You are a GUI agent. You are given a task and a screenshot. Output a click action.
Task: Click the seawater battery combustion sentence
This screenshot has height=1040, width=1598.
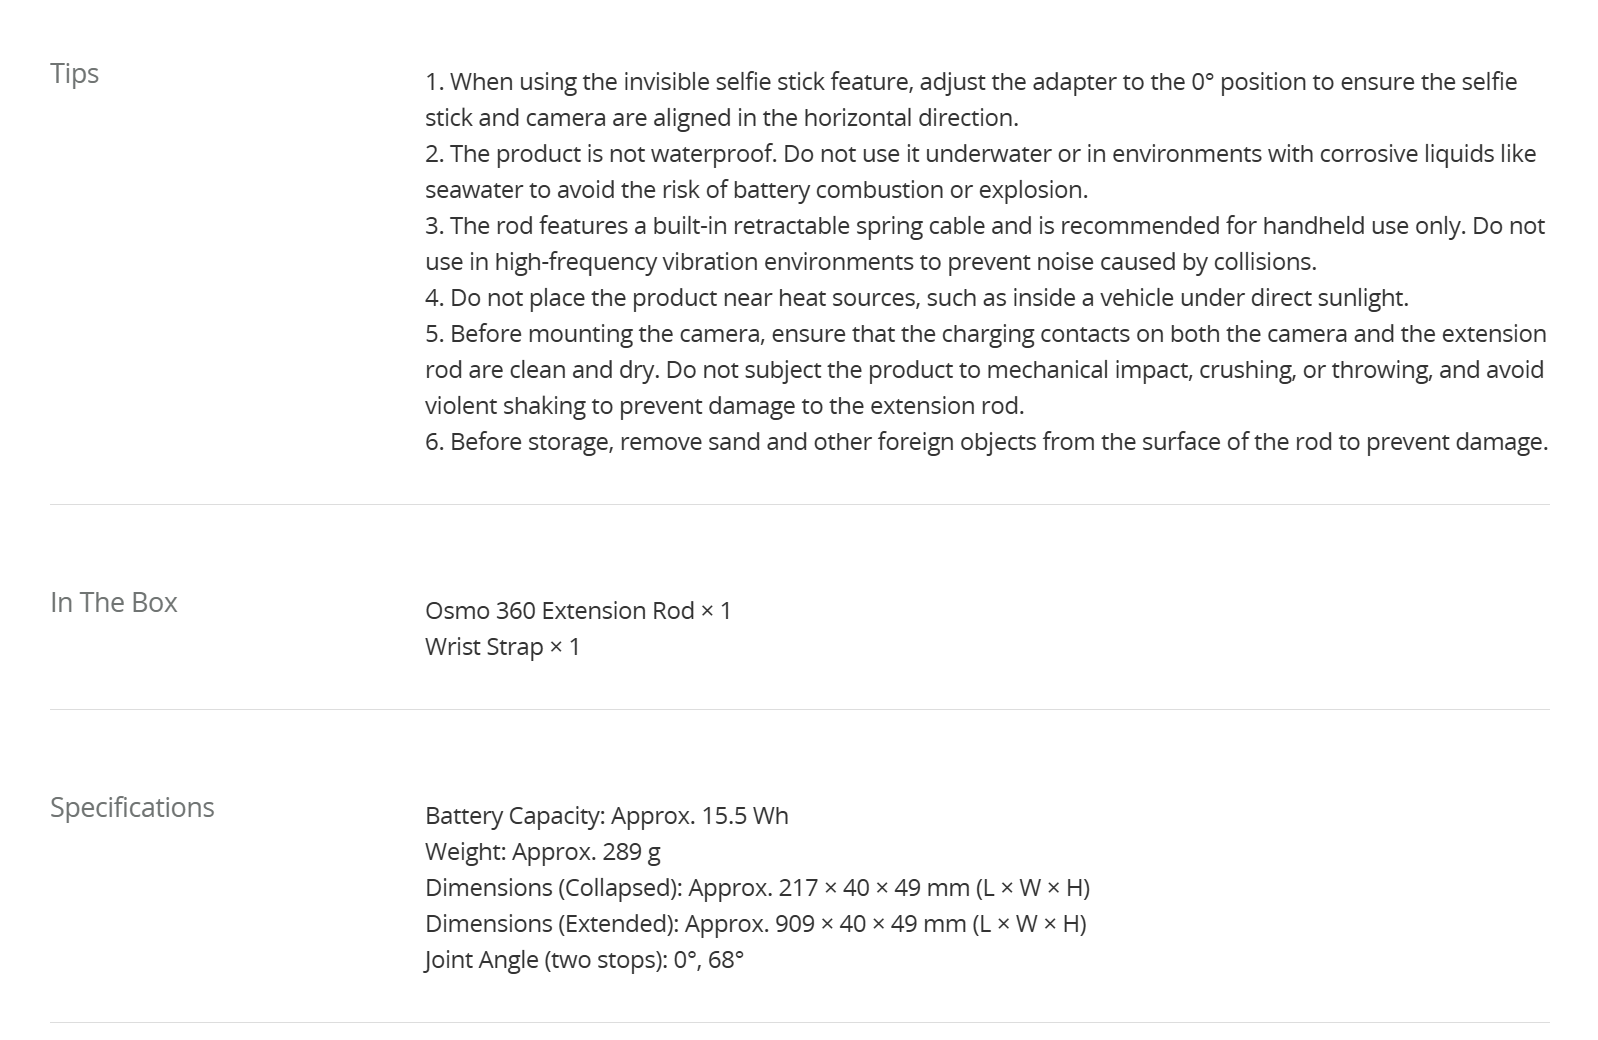756,189
